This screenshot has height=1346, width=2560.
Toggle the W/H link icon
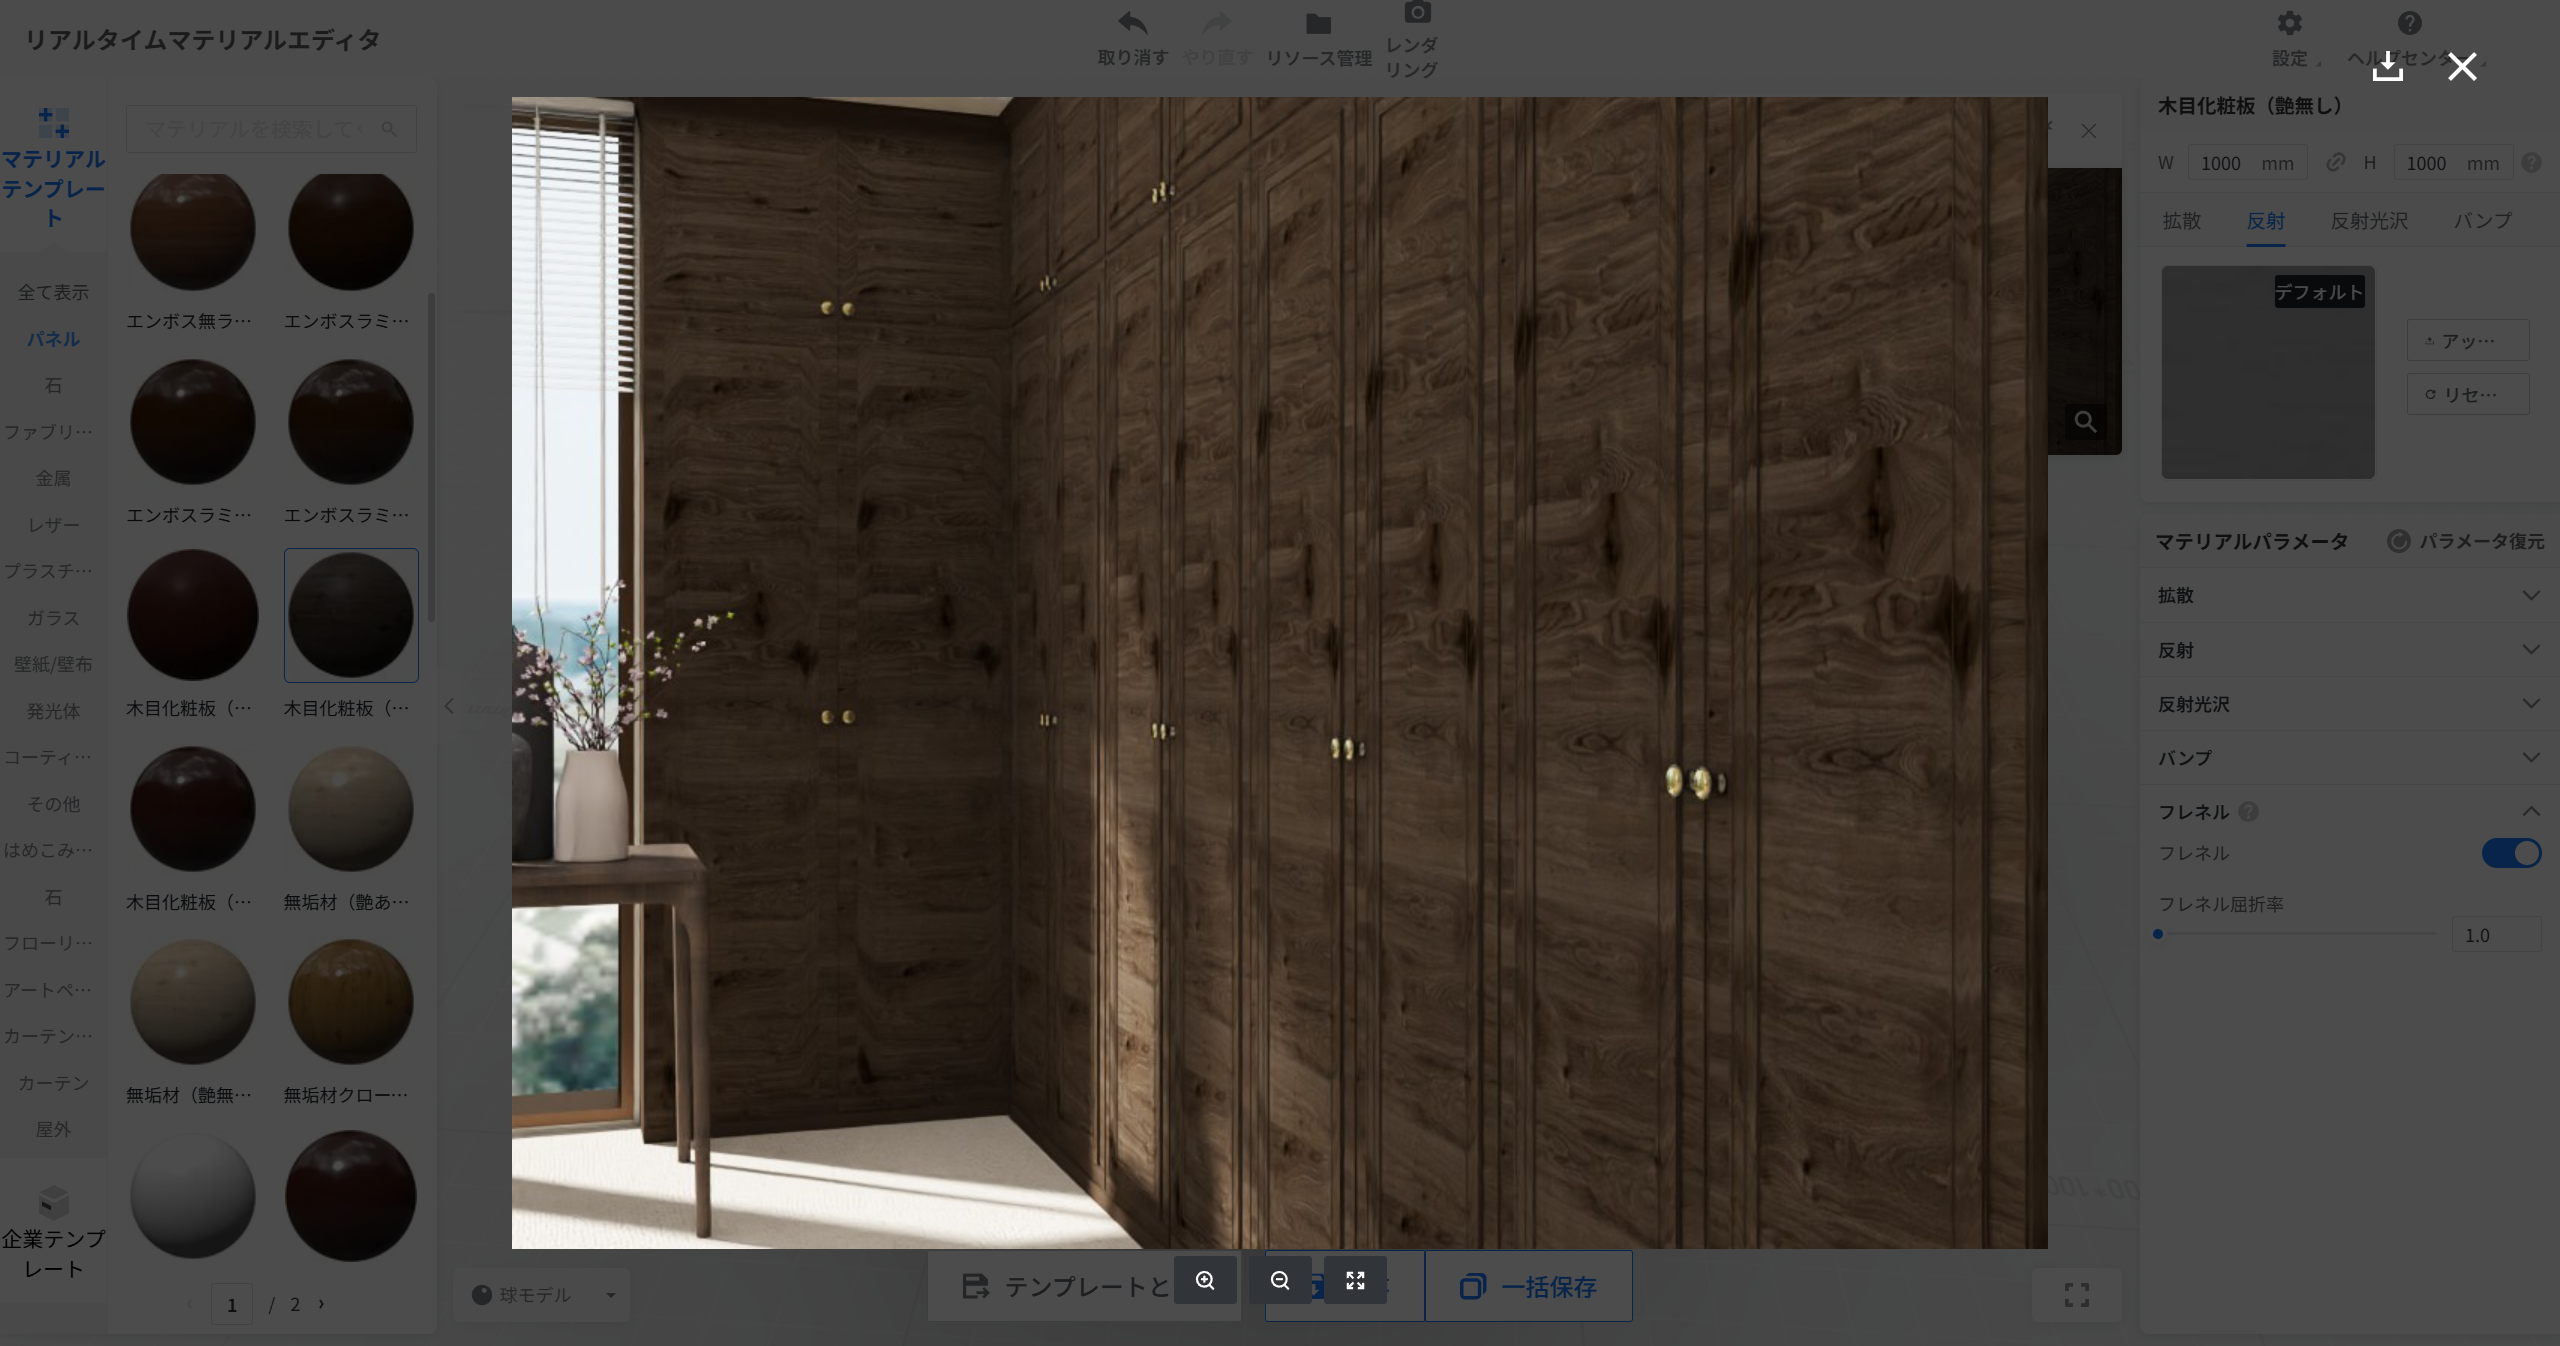click(x=2335, y=162)
